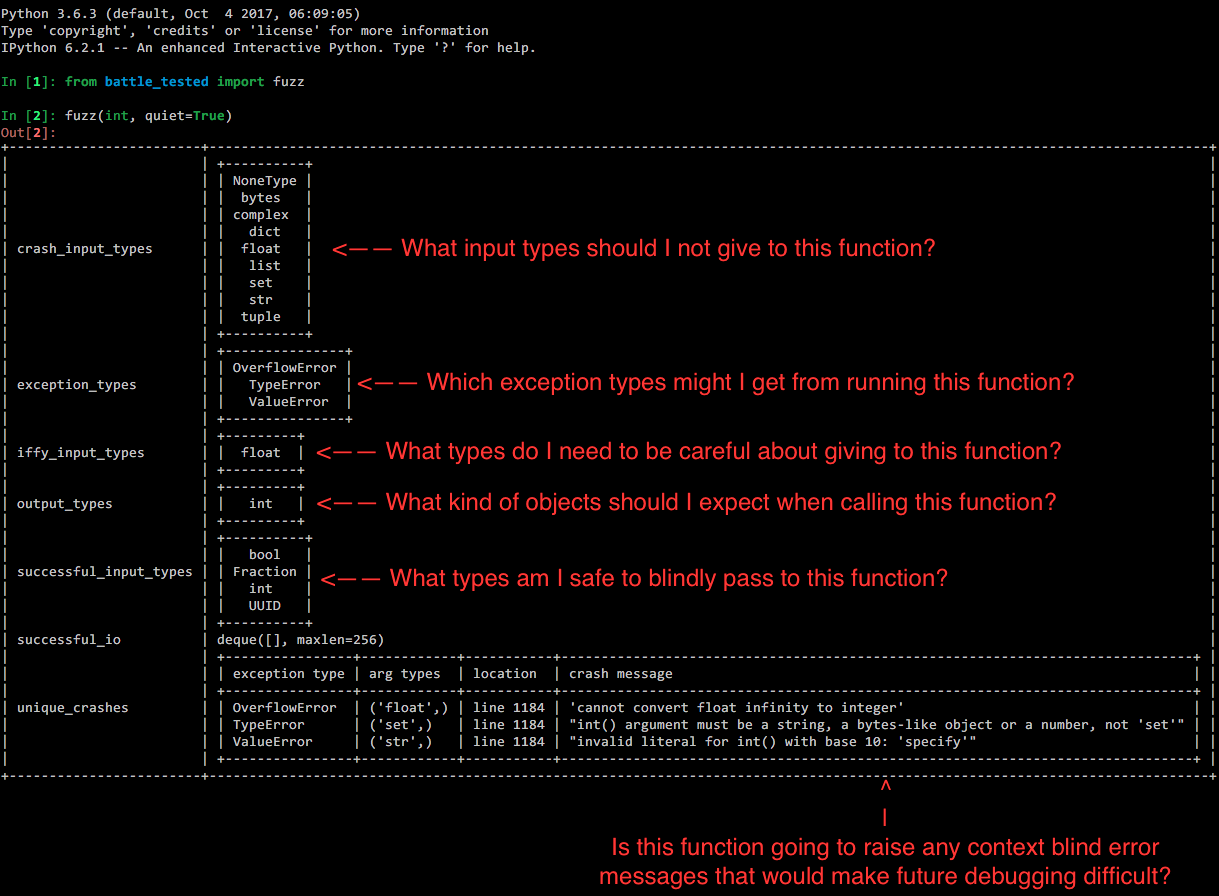Click the fuzz(int, quiet=True) command text
Viewport: 1219px width, 896px height.
[148, 116]
